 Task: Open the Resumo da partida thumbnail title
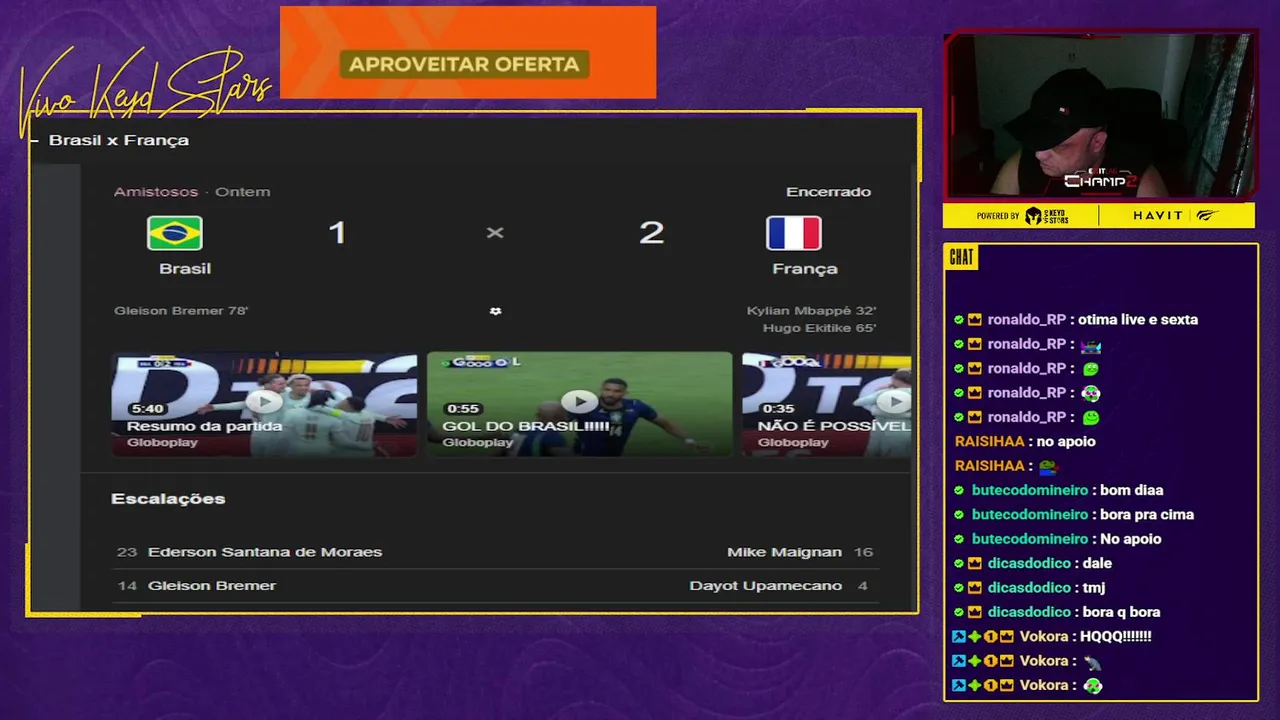pos(205,426)
